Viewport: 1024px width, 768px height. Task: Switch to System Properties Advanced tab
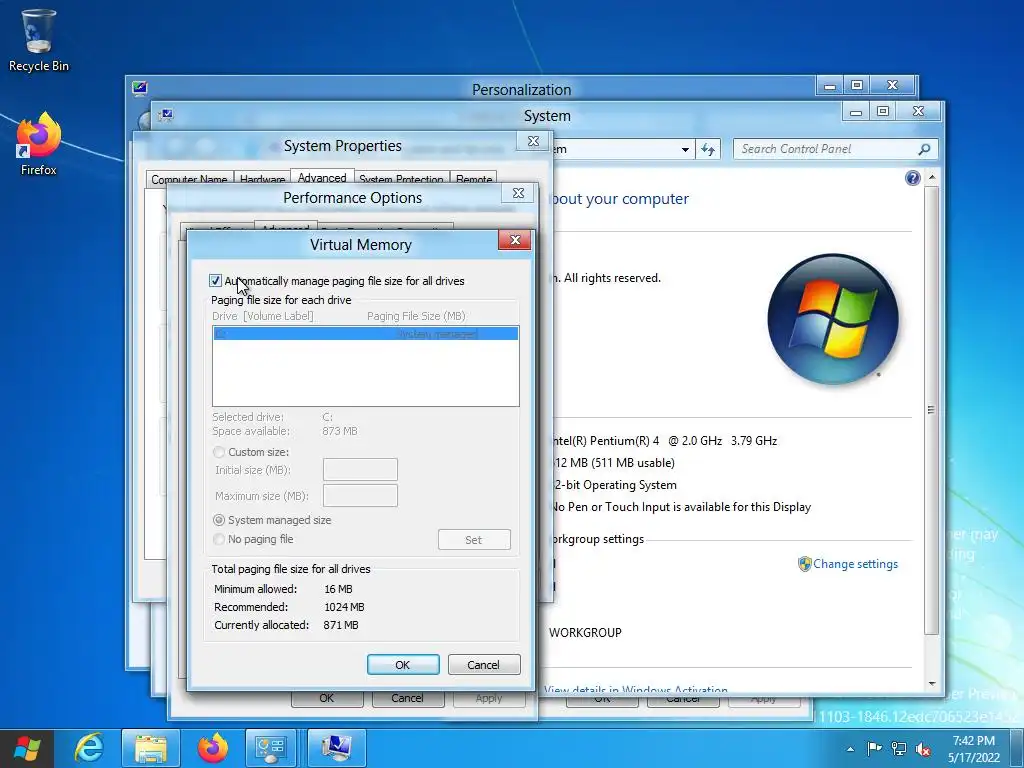(x=322, y=178)
